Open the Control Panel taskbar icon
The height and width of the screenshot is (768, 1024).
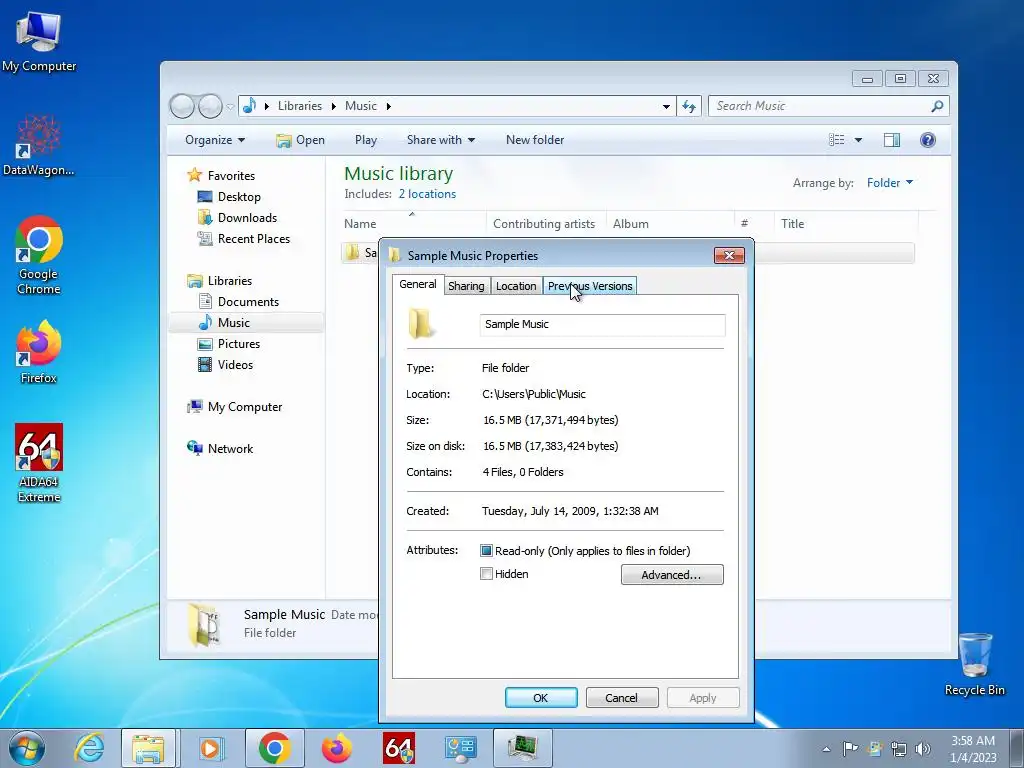point(460,748)
